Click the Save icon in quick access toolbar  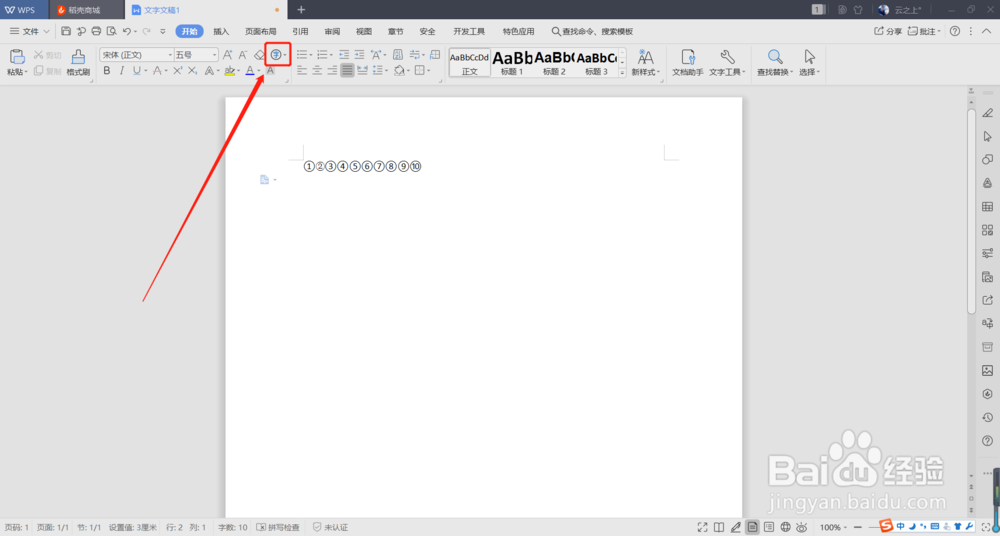66,31
